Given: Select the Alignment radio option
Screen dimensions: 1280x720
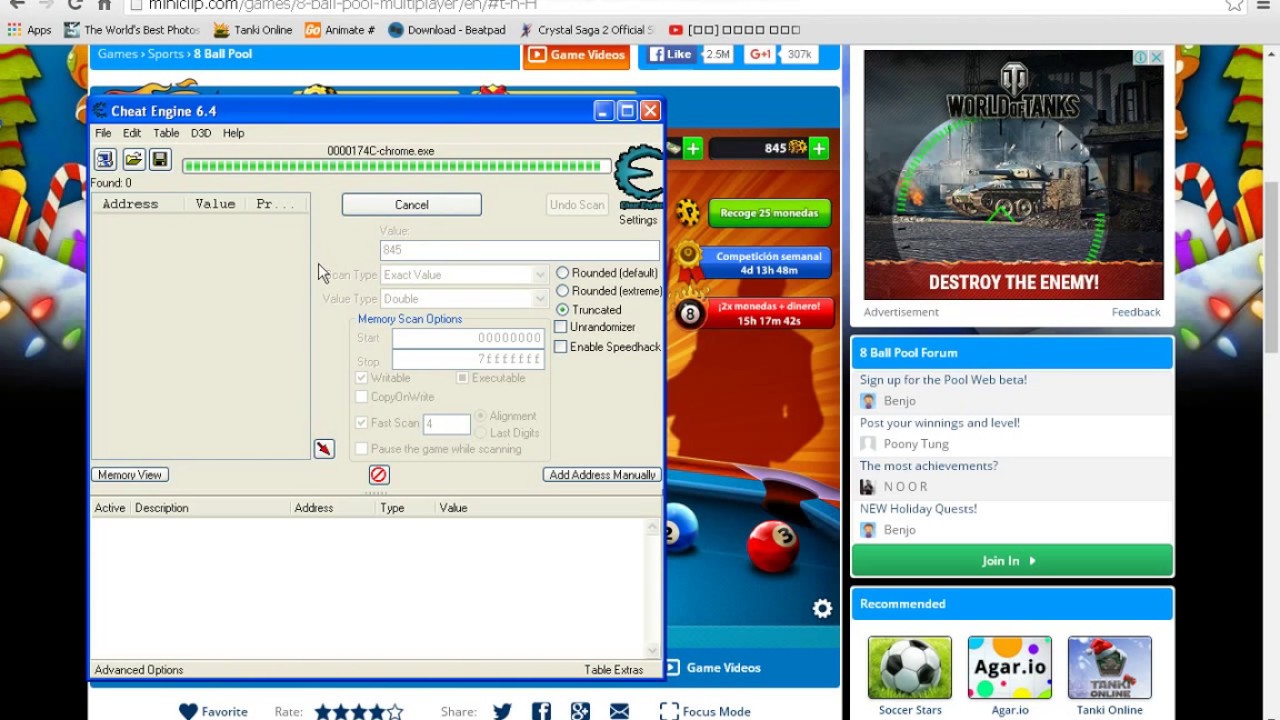Looking at the screenshot, I should 481,416.
